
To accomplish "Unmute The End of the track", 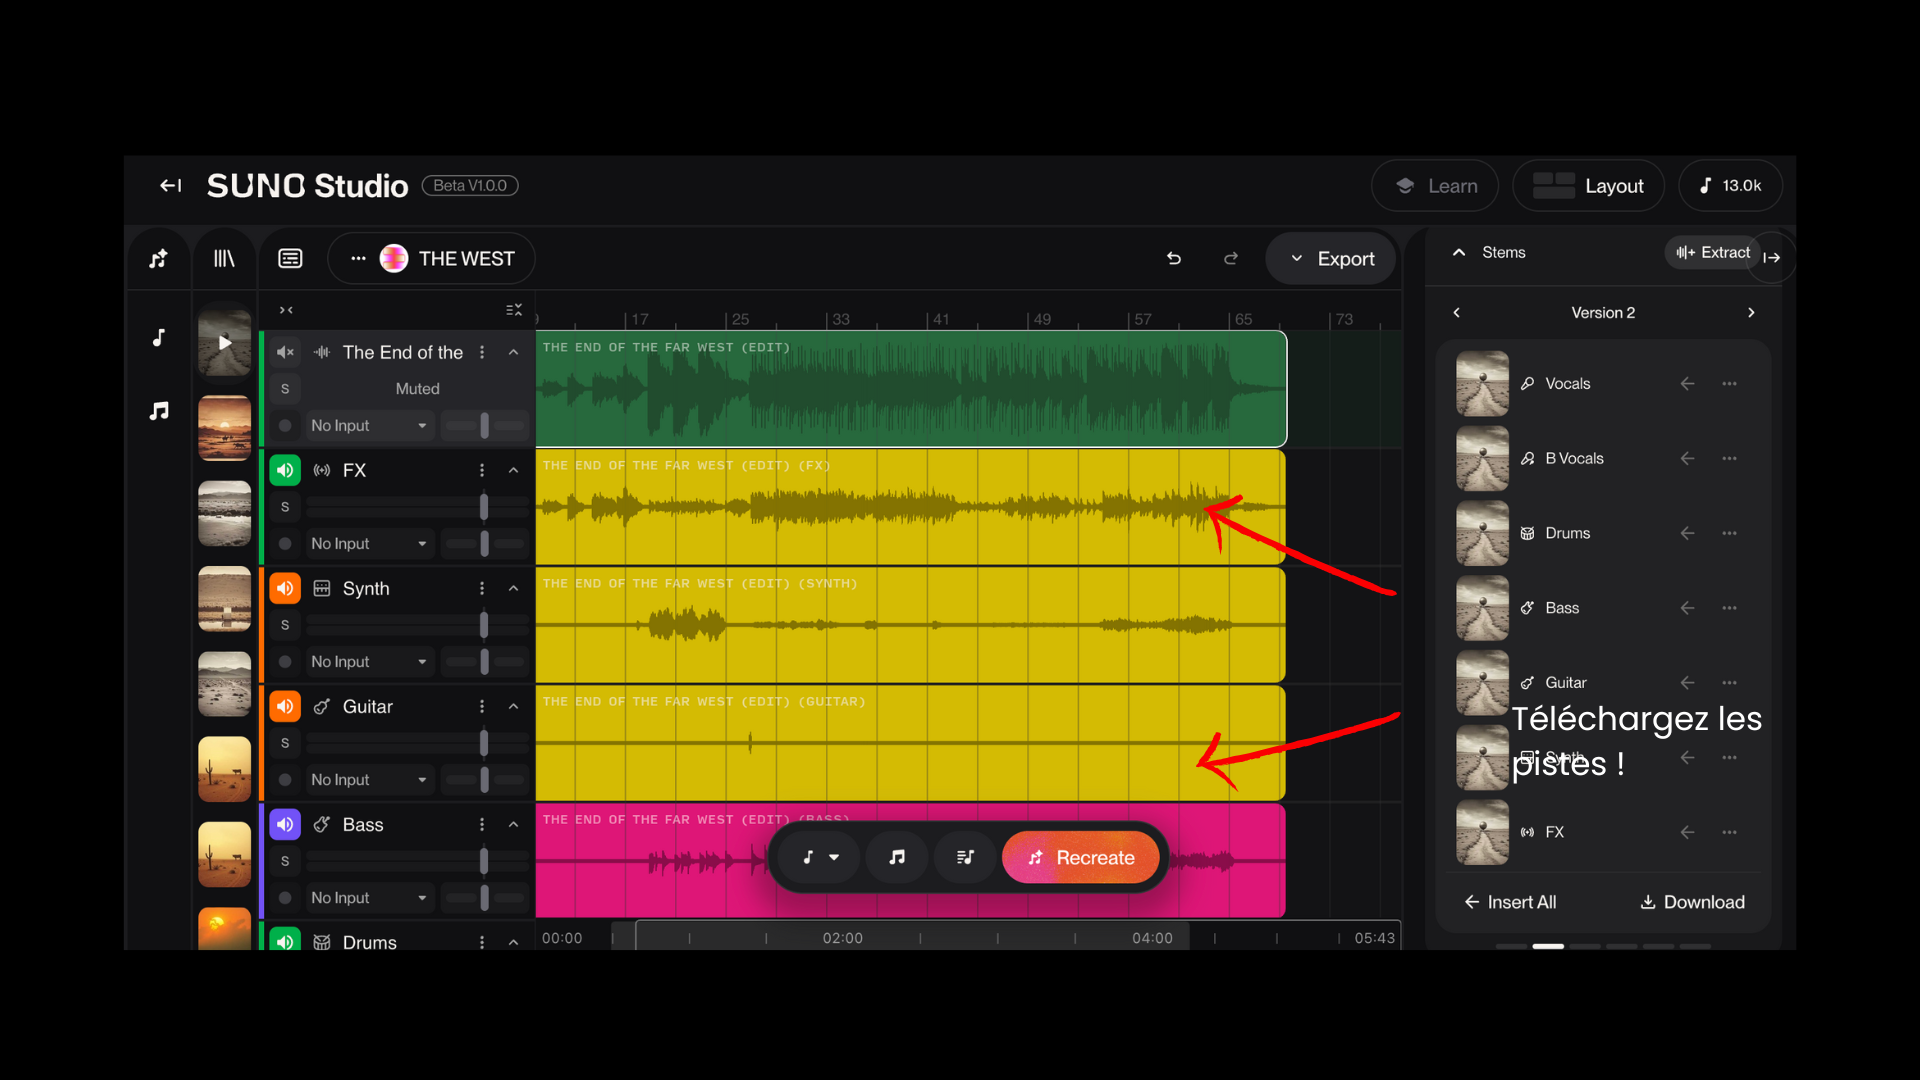I will coord(285,352).
